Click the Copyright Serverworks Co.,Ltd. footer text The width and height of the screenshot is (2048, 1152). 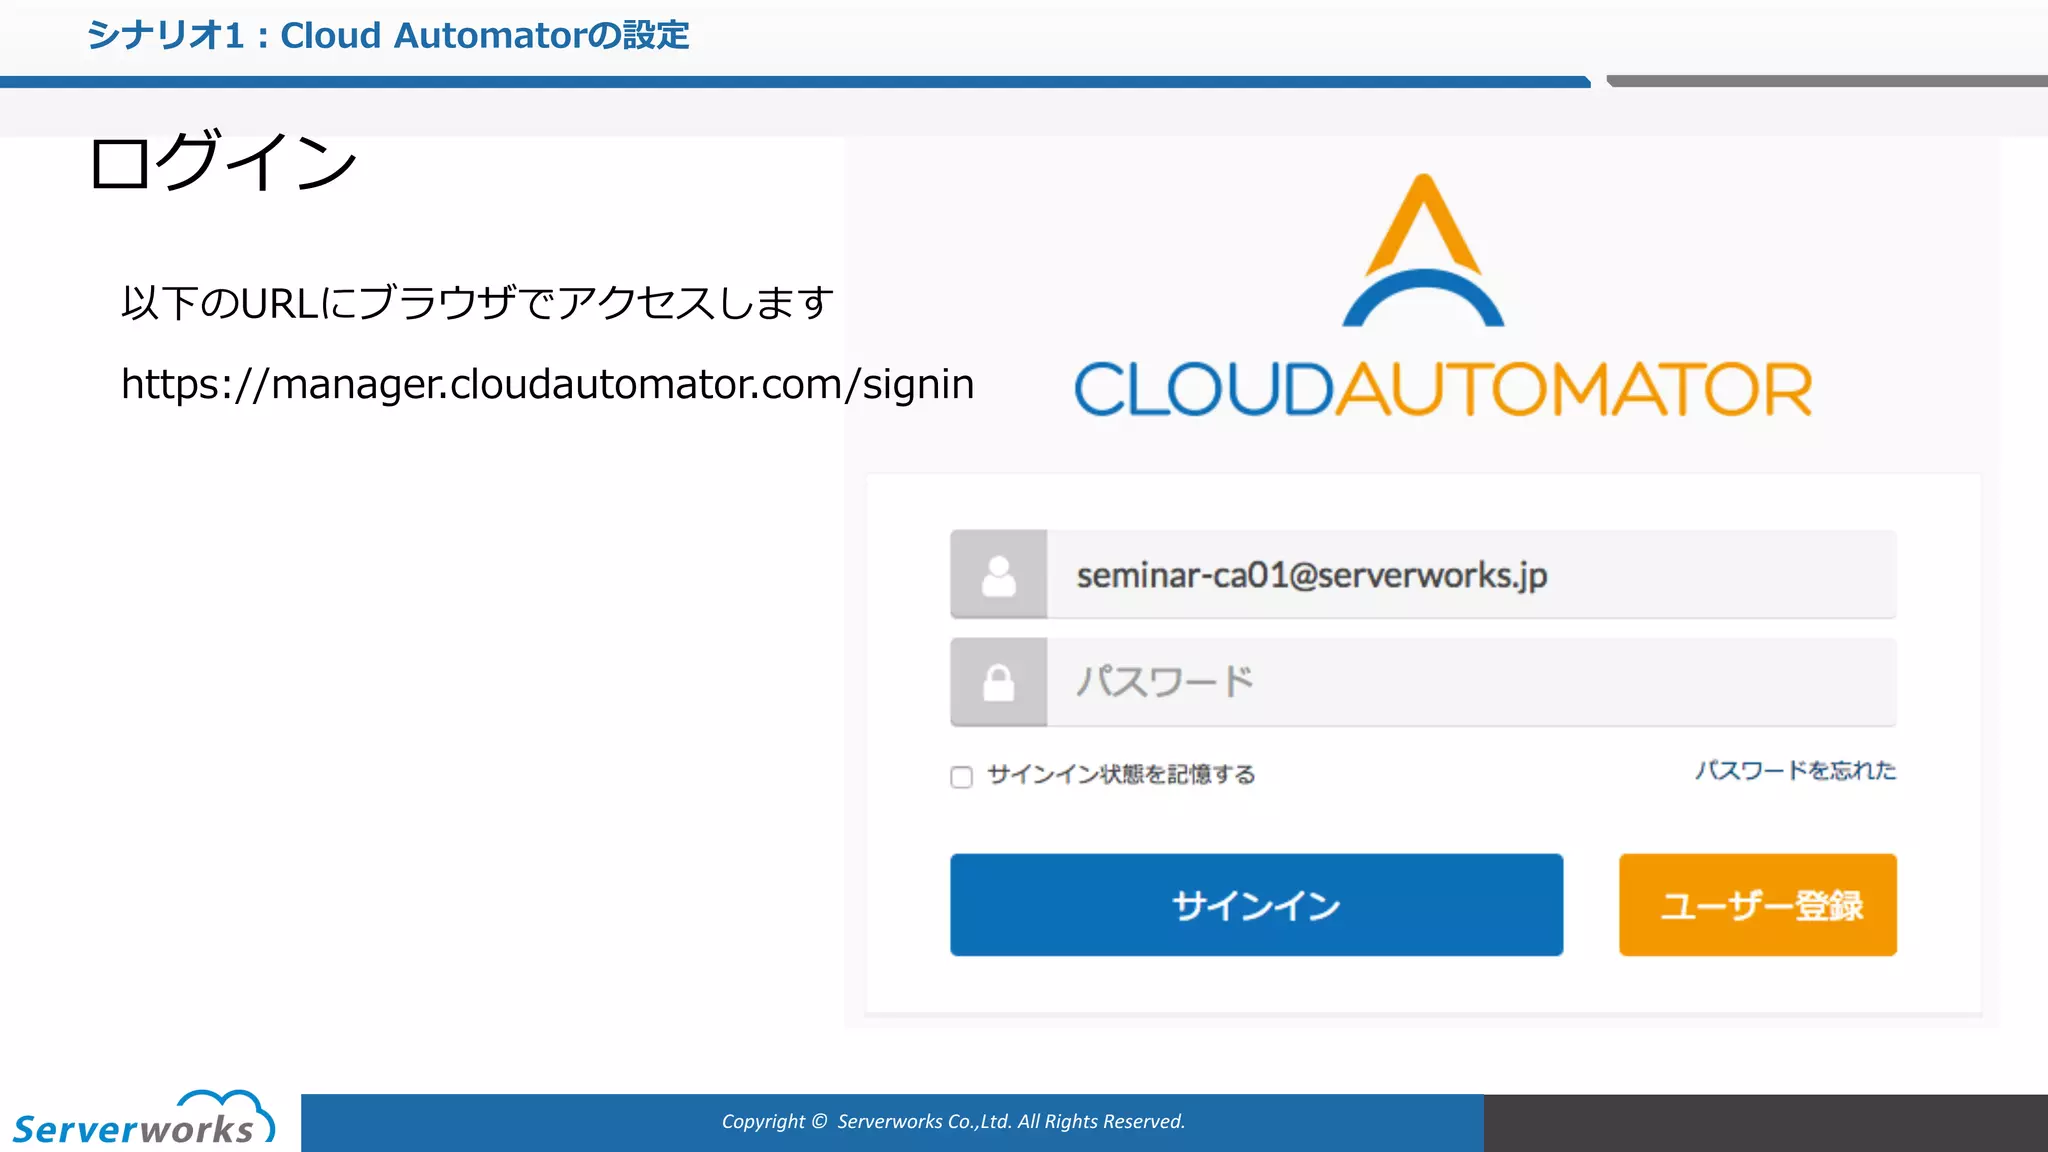(x=953, y=1122)
